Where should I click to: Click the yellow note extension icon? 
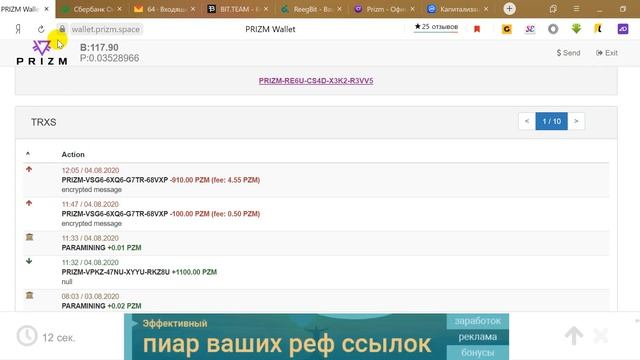tap(598, 29)
